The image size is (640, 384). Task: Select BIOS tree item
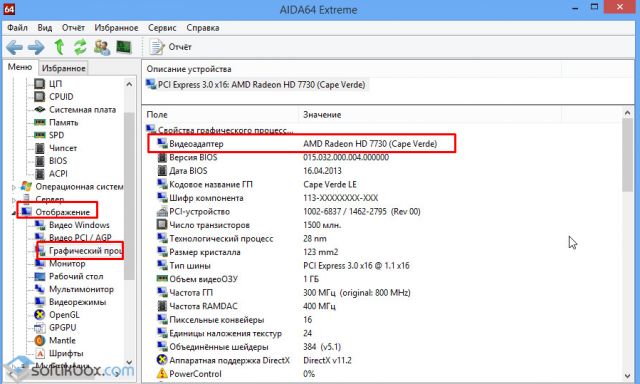coord(58,161)
